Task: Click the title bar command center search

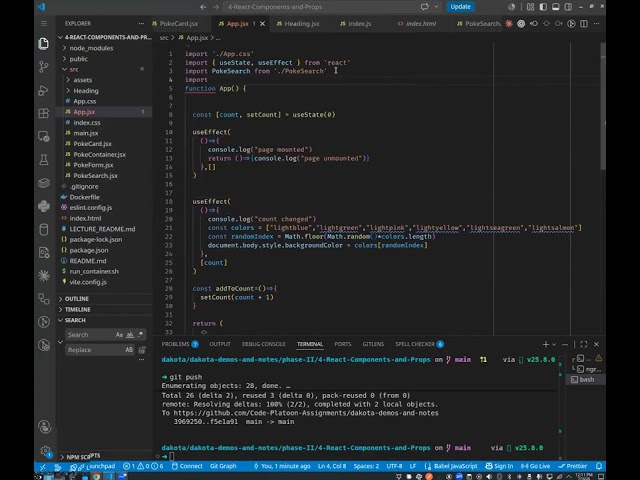Action: (x=320, y=7)
